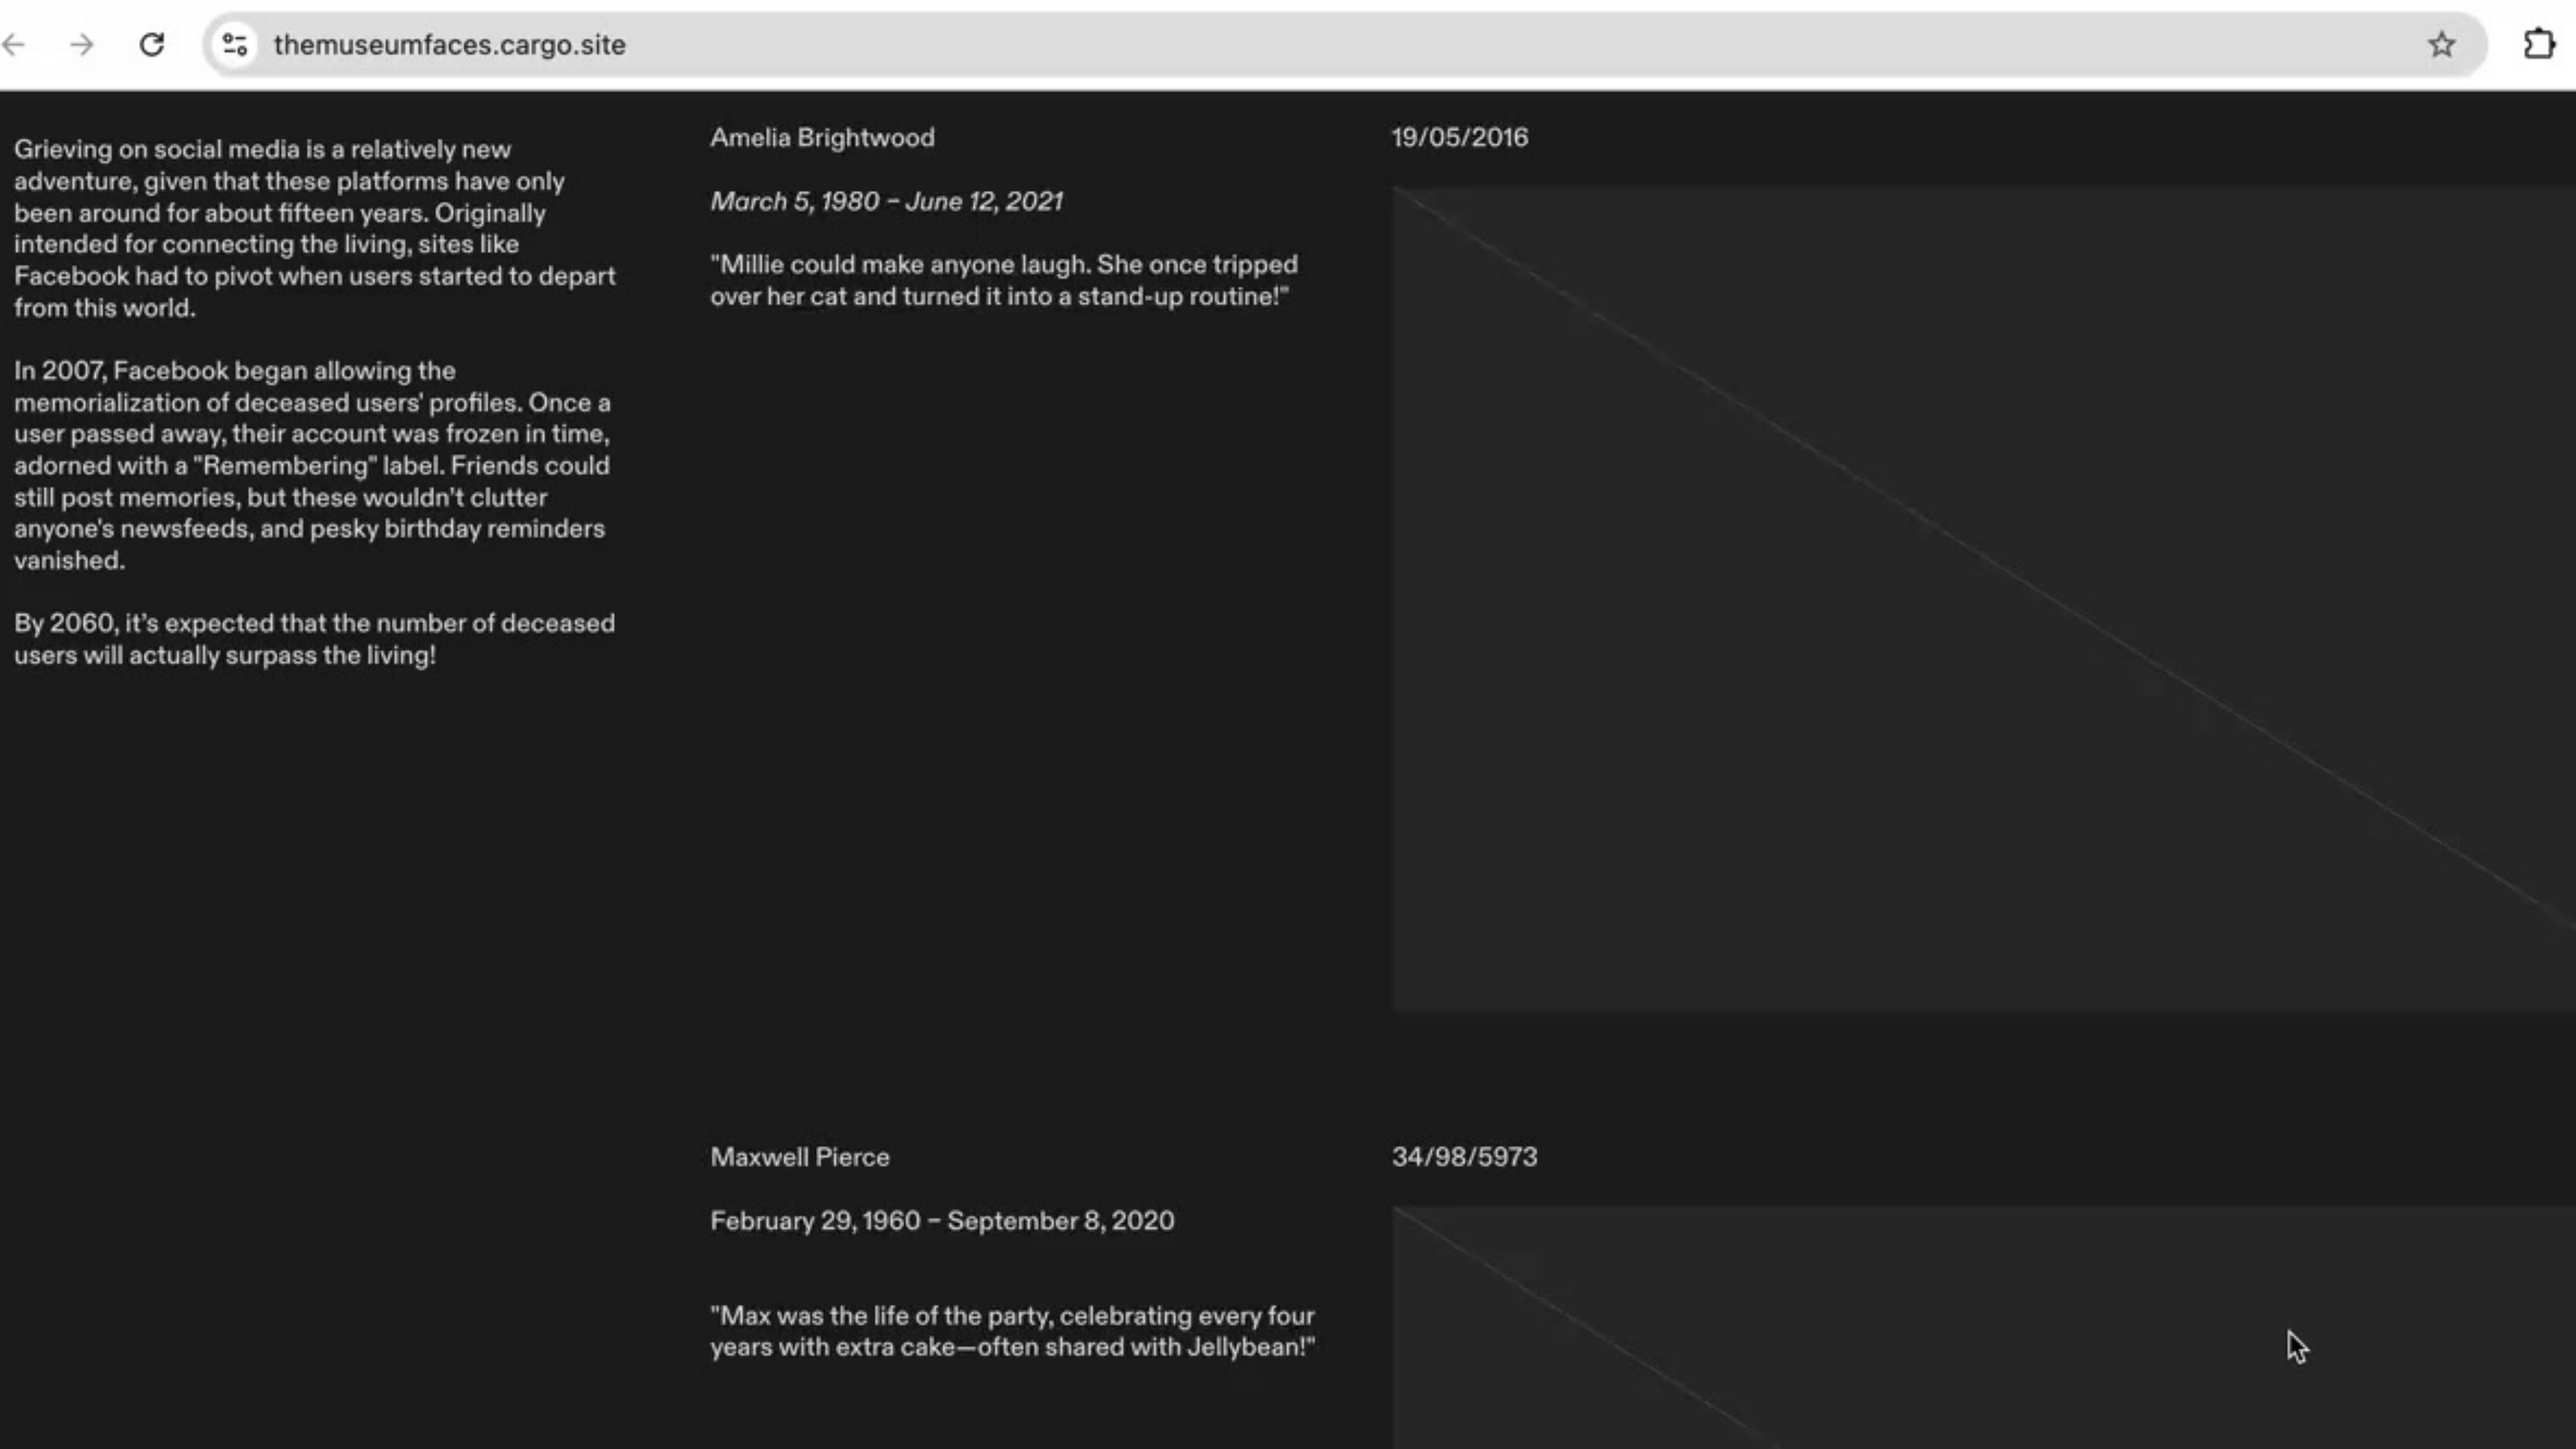The image size is (2576, 1449).
Task: Click the browser back arrow
Action: click(14, 44)
